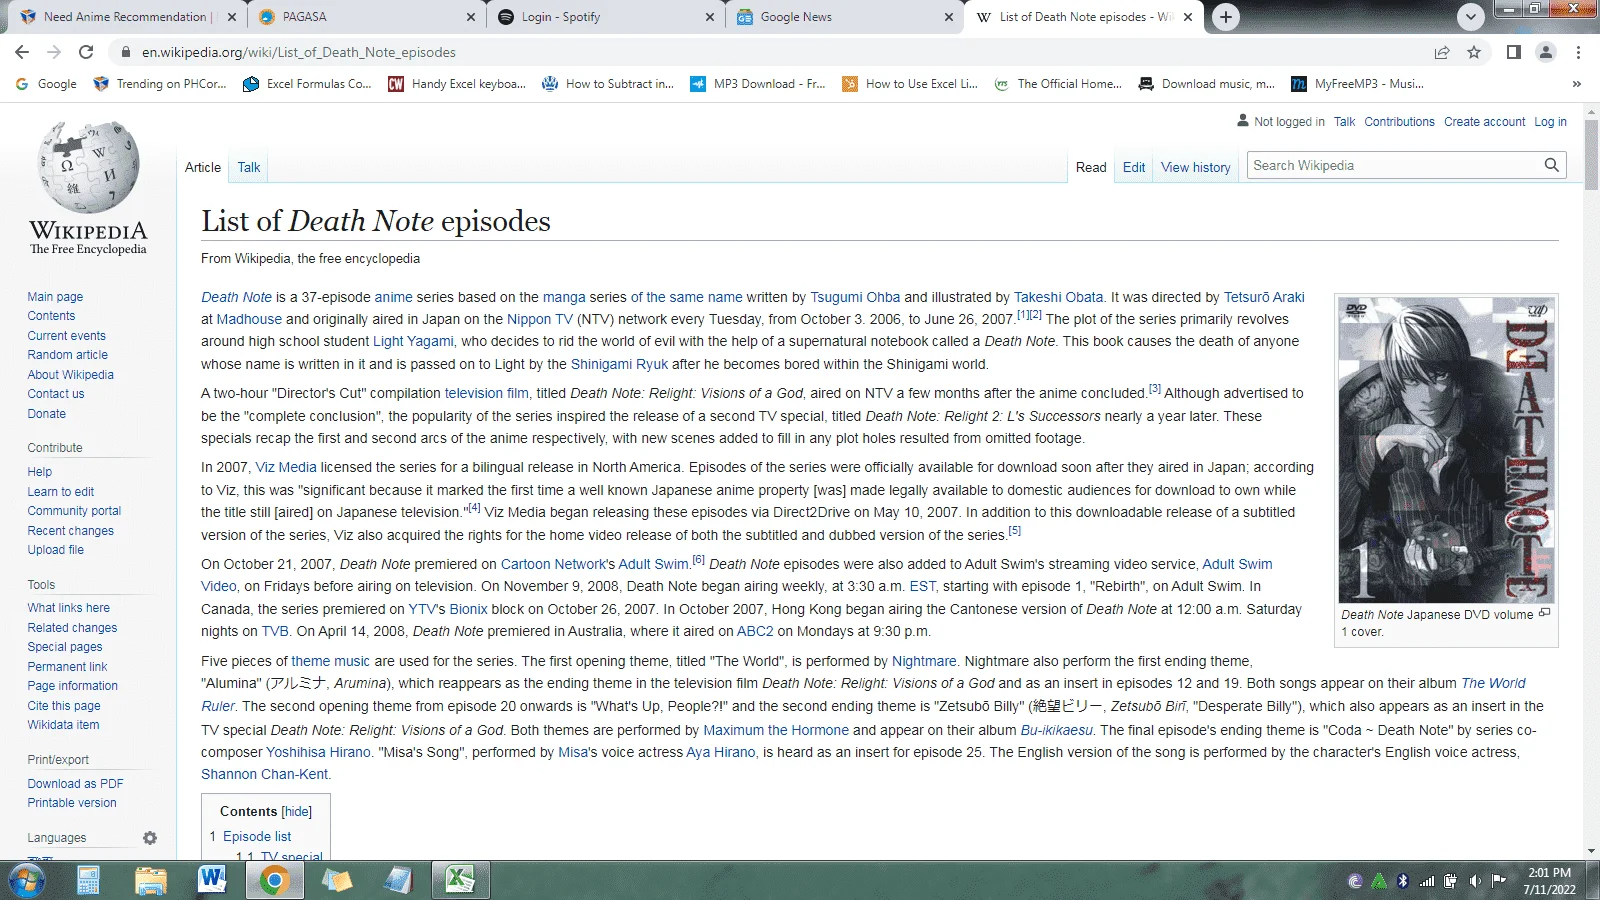
Task: Open the MyFreeMP3 bookmark
Action: coord(1357,84)
